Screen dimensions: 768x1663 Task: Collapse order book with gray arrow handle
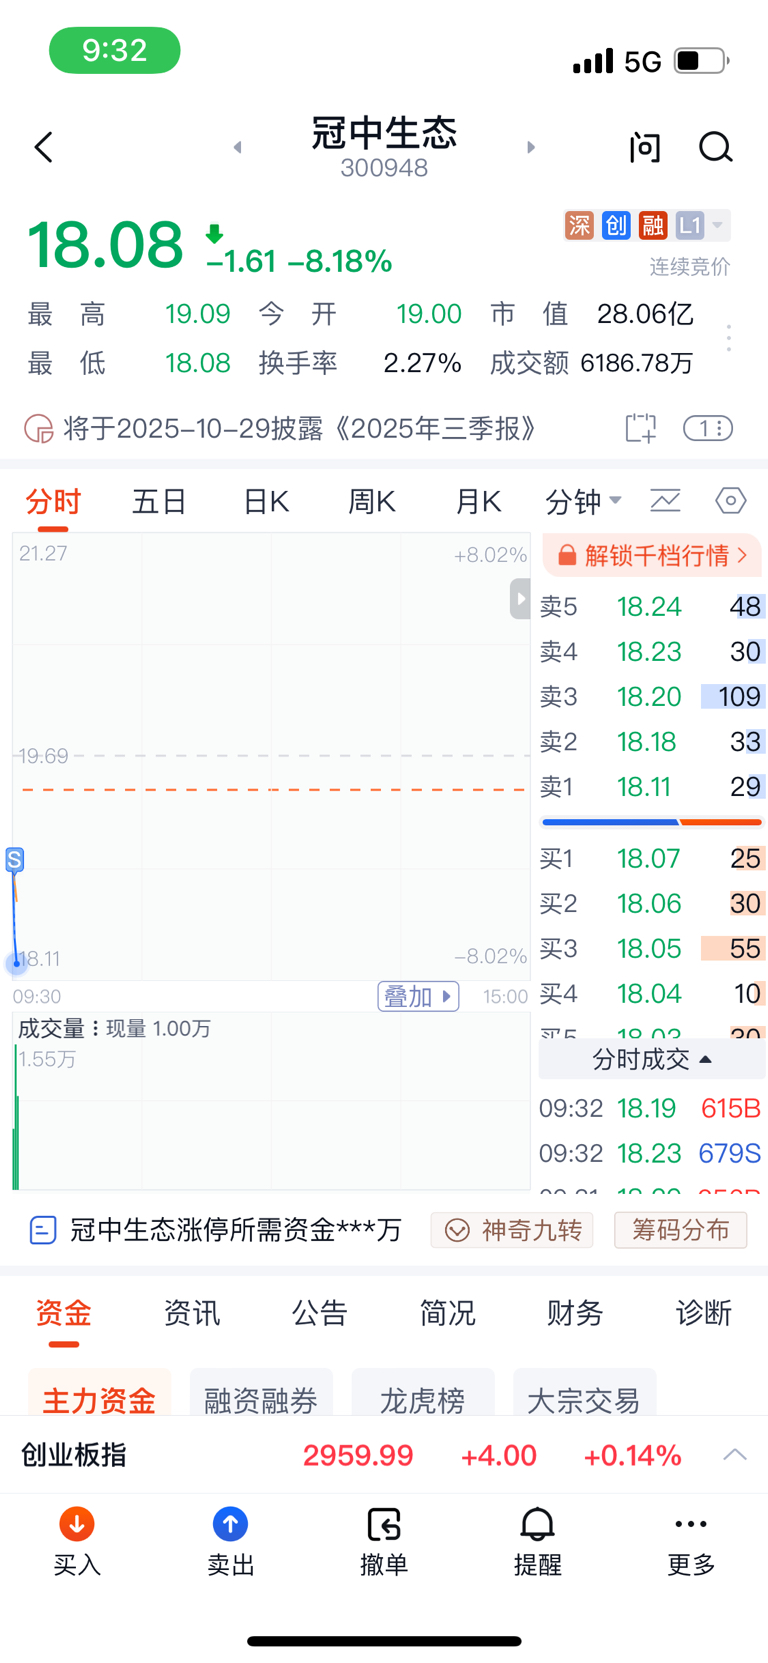[x=520, y=599]
